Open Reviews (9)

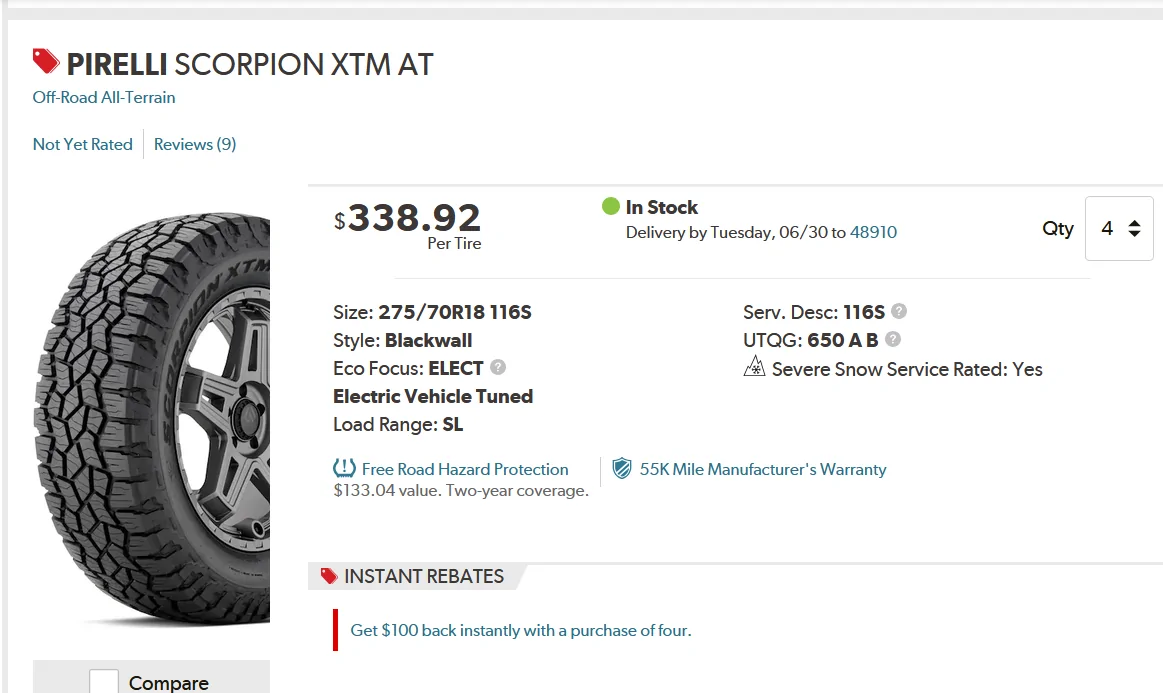195,144
